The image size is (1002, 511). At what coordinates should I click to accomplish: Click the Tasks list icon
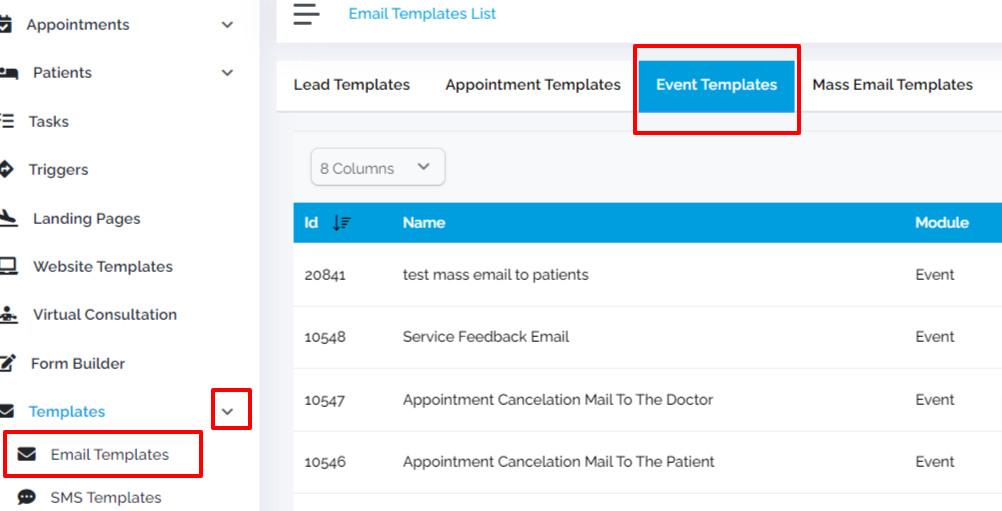click(6, 121)
